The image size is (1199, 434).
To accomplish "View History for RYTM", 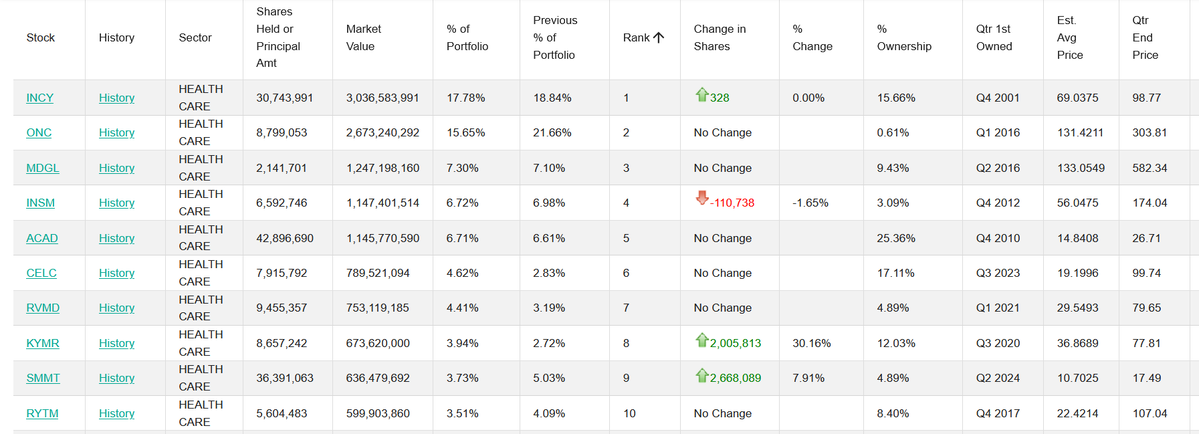I will coord(116,414).
